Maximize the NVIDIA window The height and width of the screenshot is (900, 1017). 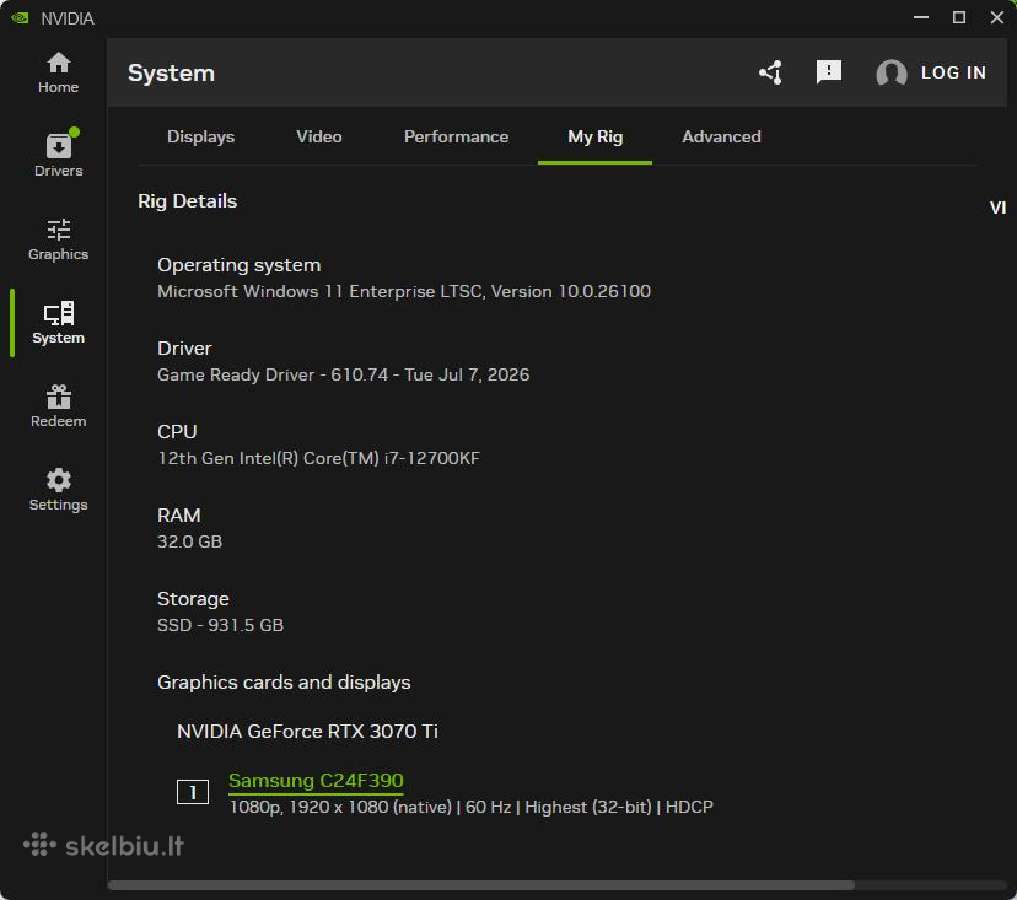click(x=959, y=18)
